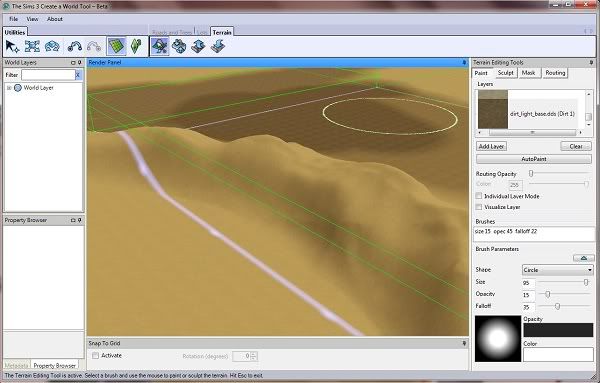Toggle the green grid view icon
600x383 pixels.
[x=116, y=46]
